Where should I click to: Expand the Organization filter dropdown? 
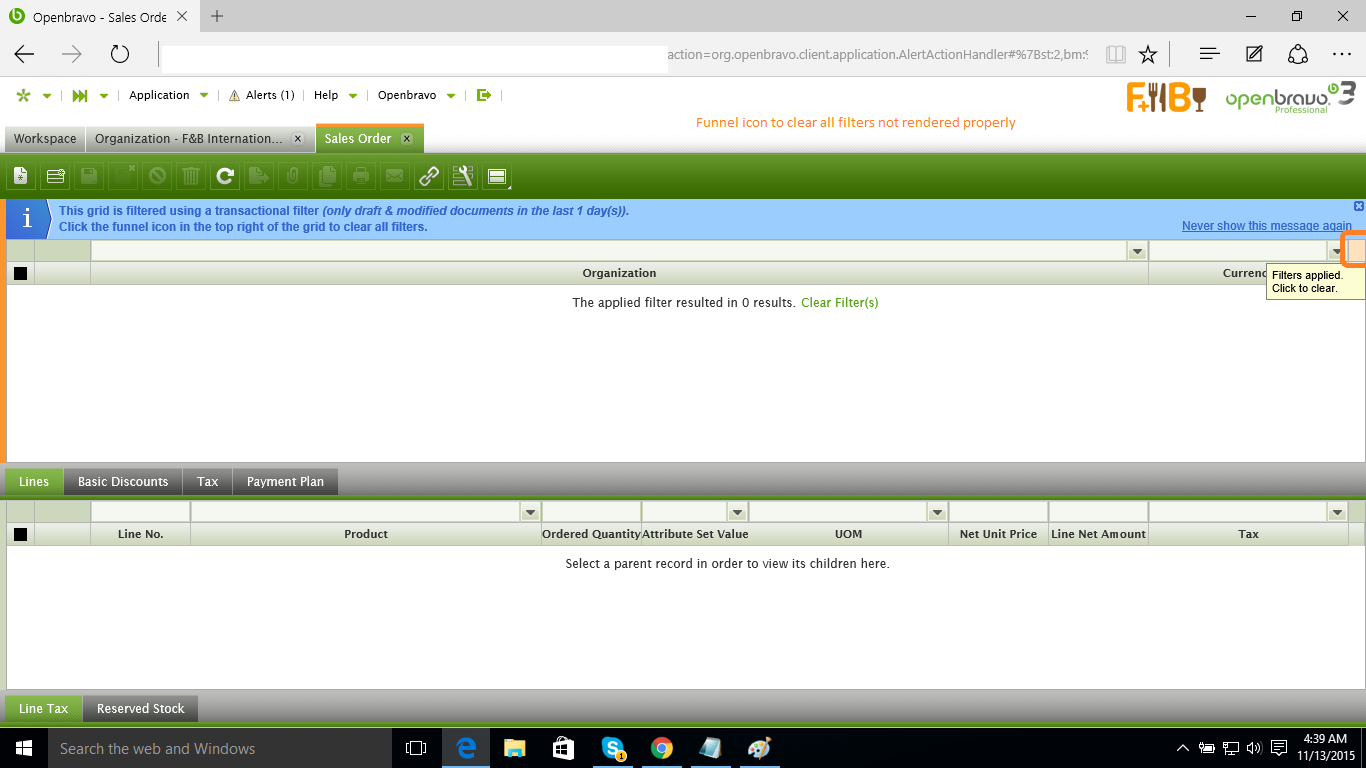point(1137,251)
